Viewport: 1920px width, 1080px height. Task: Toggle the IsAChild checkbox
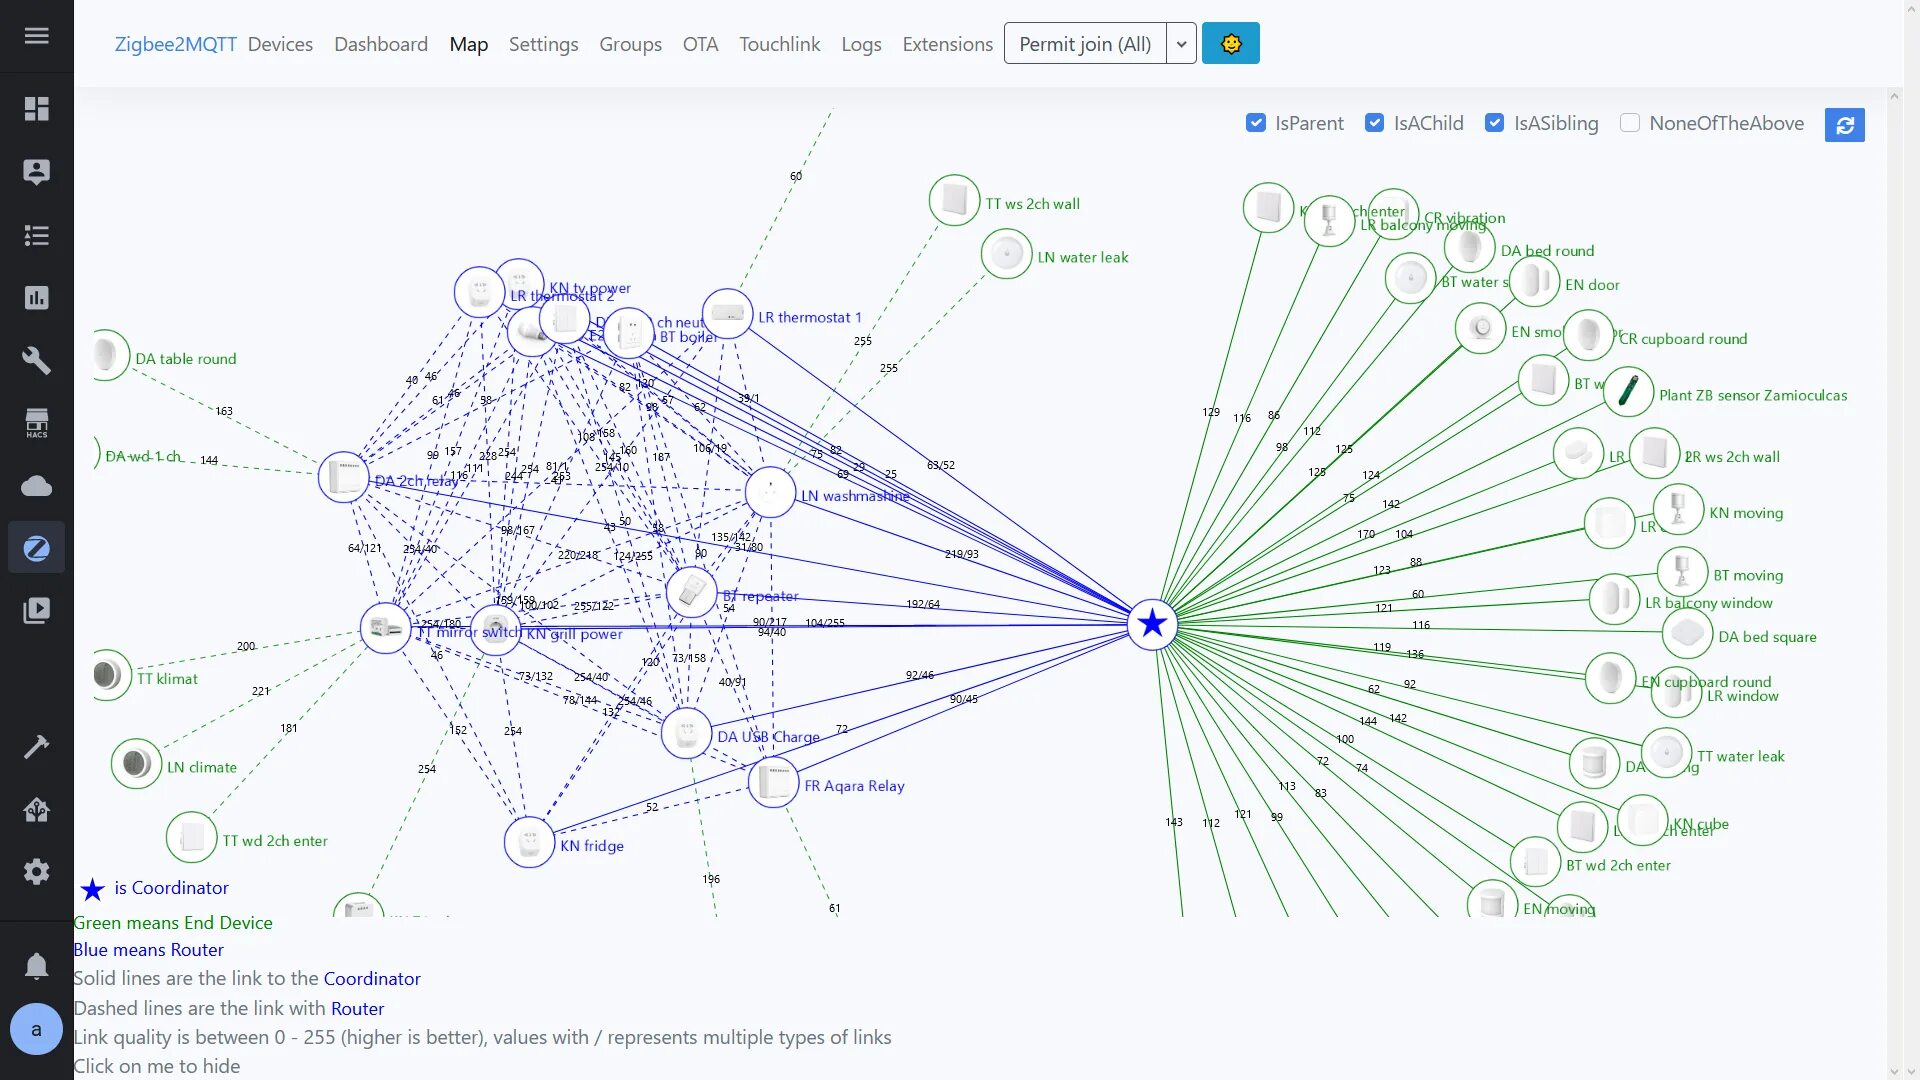pos(1375,123)
